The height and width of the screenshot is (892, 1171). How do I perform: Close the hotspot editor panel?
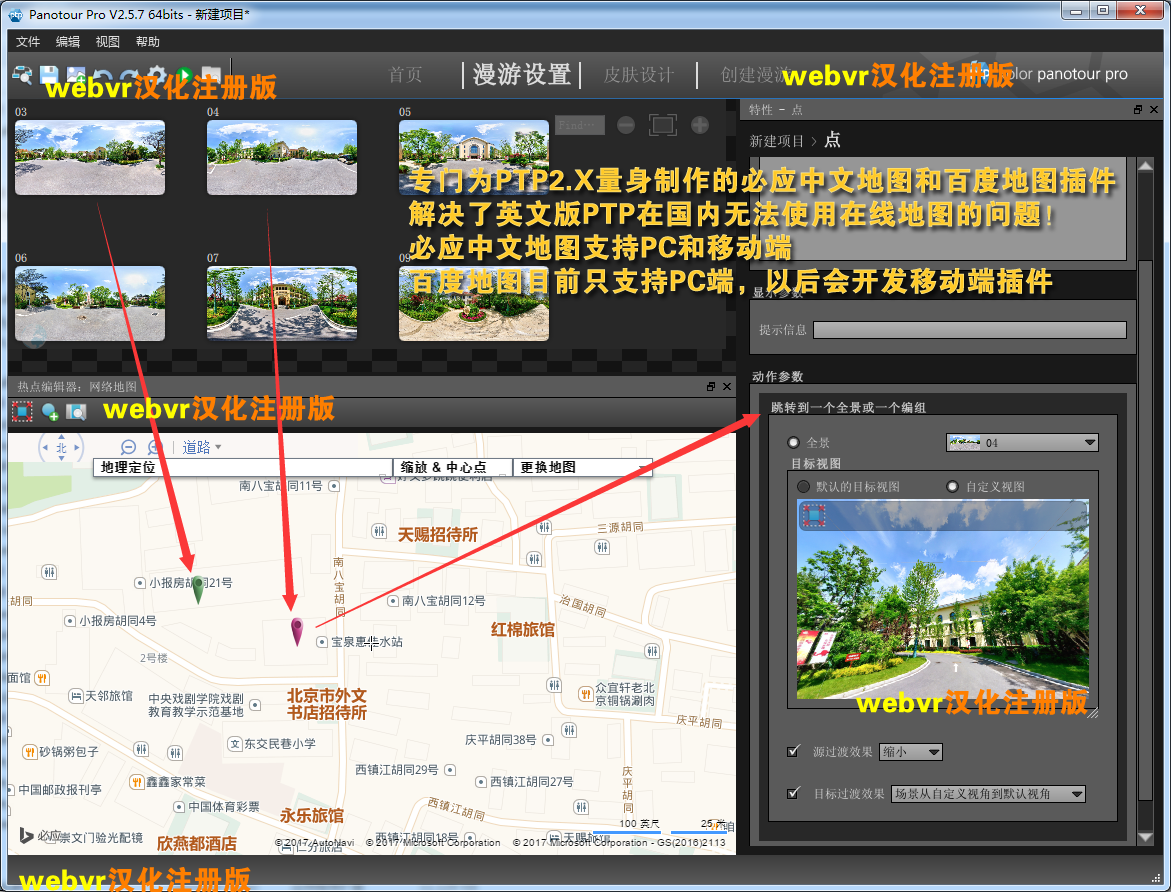(727, 386)
